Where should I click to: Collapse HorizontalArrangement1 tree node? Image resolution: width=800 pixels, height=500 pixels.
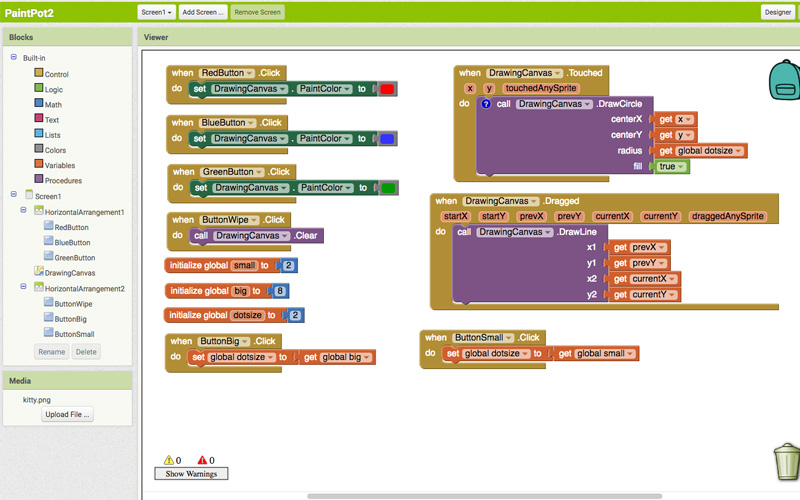point(23,210)
